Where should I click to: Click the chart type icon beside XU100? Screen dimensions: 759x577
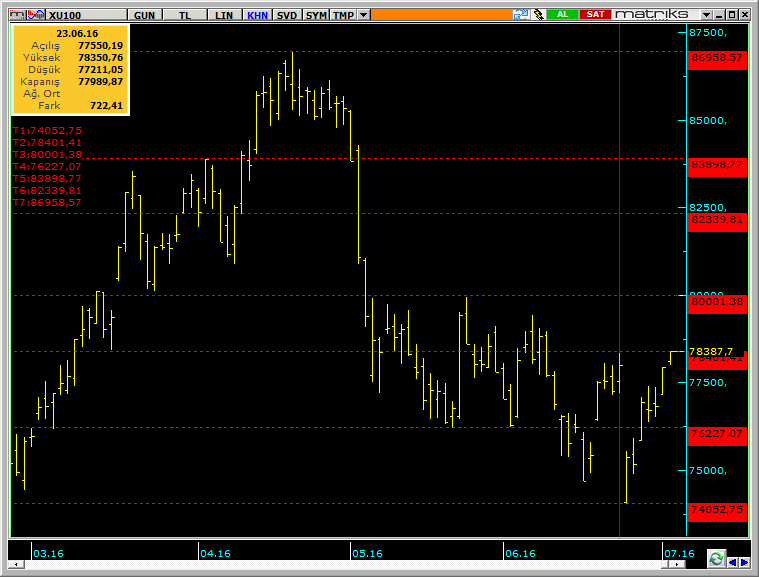[36, 15]
